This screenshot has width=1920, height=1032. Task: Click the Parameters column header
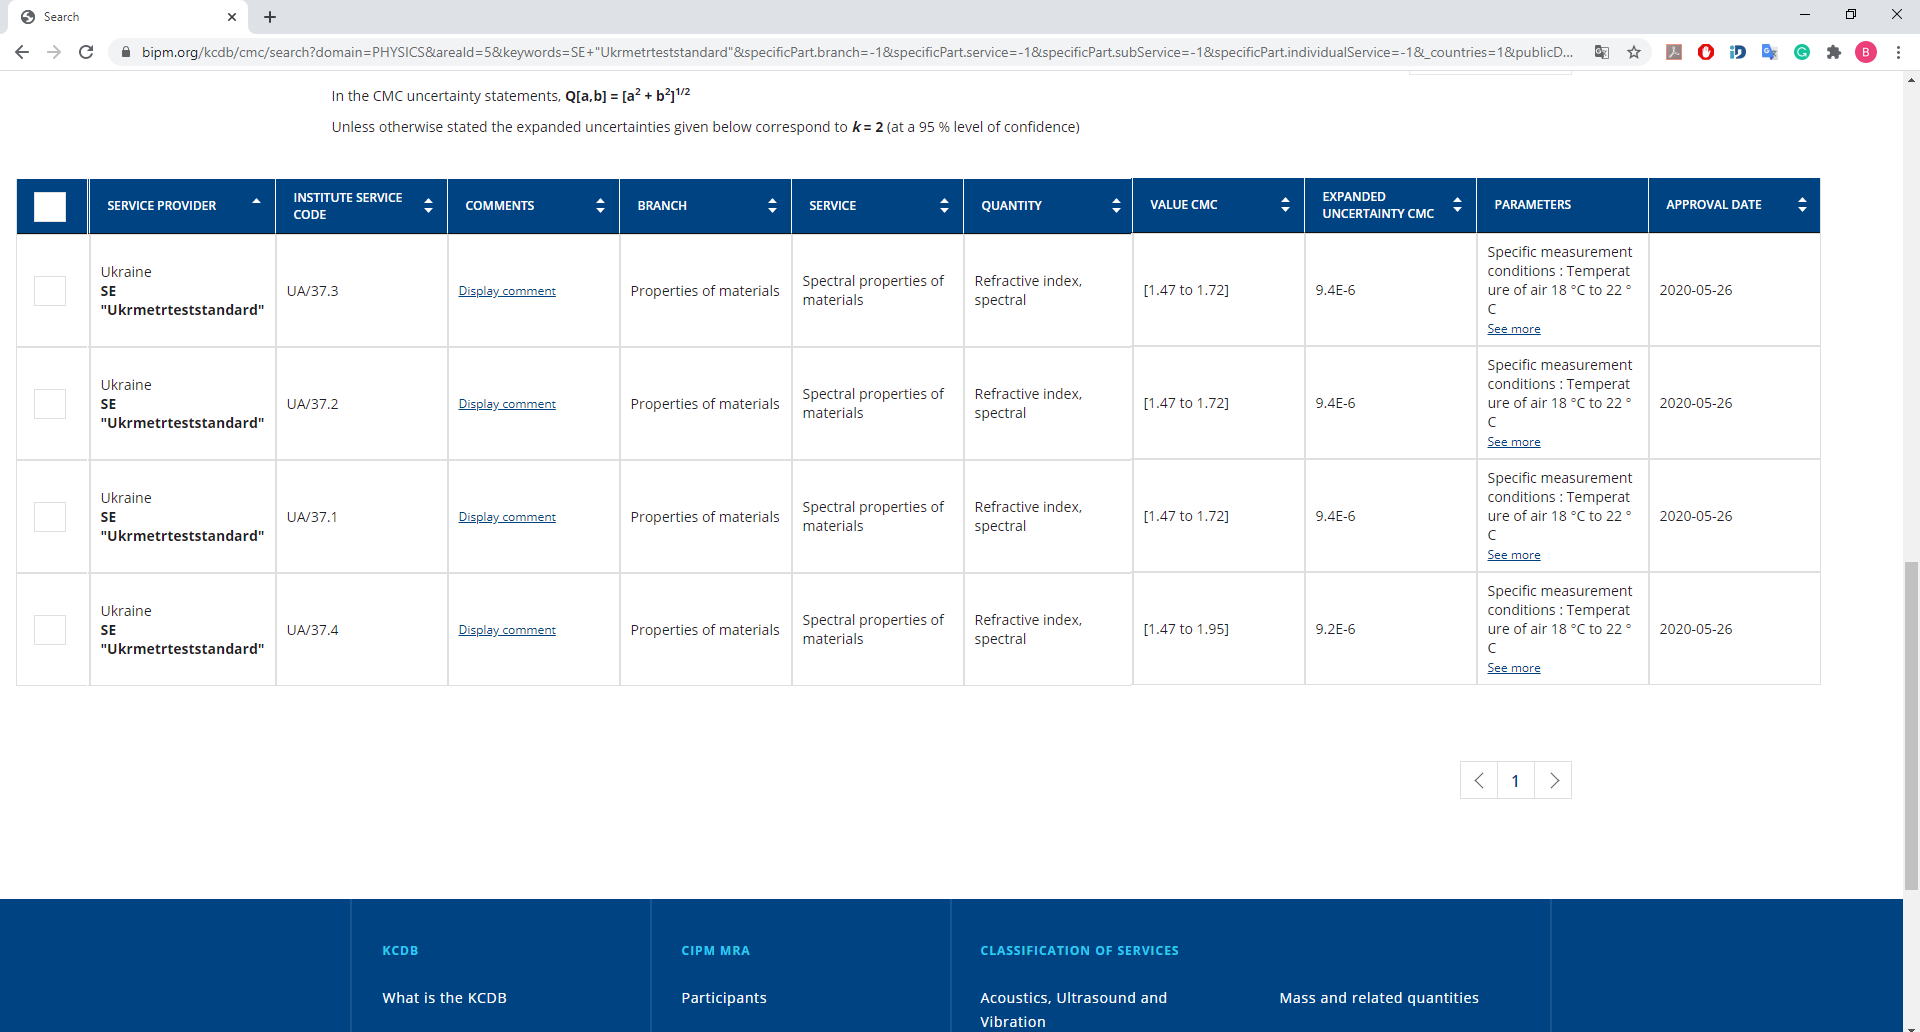1562,205
